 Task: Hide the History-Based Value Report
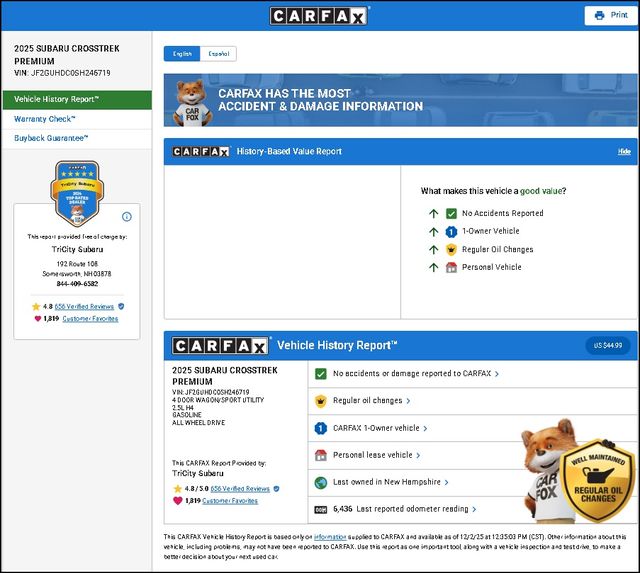pyautogui.click(x=624, y=151)
